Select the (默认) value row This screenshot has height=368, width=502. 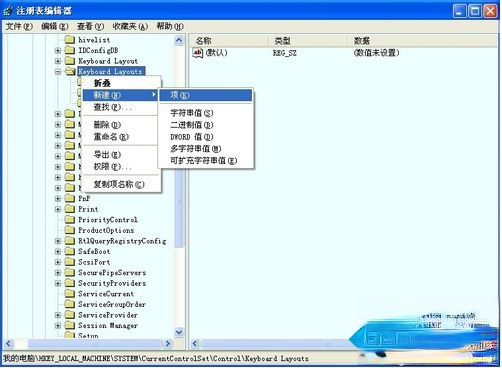(x=217, y=53)
